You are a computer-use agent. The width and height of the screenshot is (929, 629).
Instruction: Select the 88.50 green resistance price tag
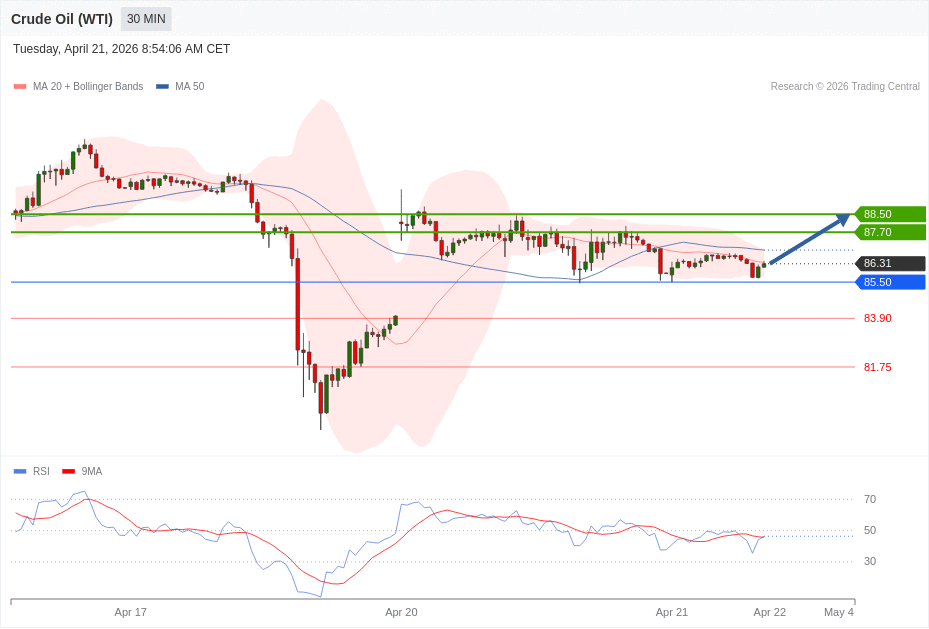coord(889,214)
